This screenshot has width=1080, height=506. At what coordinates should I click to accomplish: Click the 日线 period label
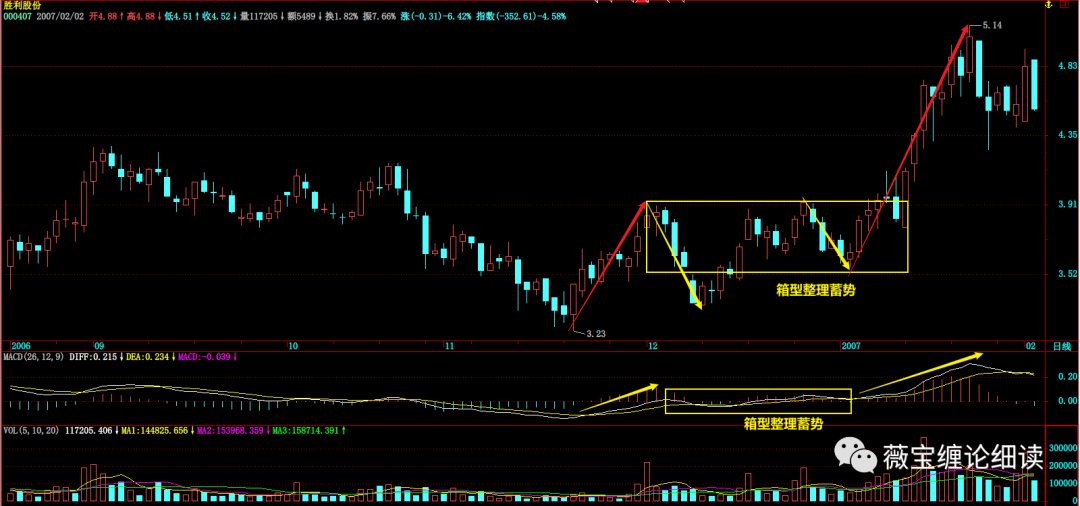[1061, 346]
